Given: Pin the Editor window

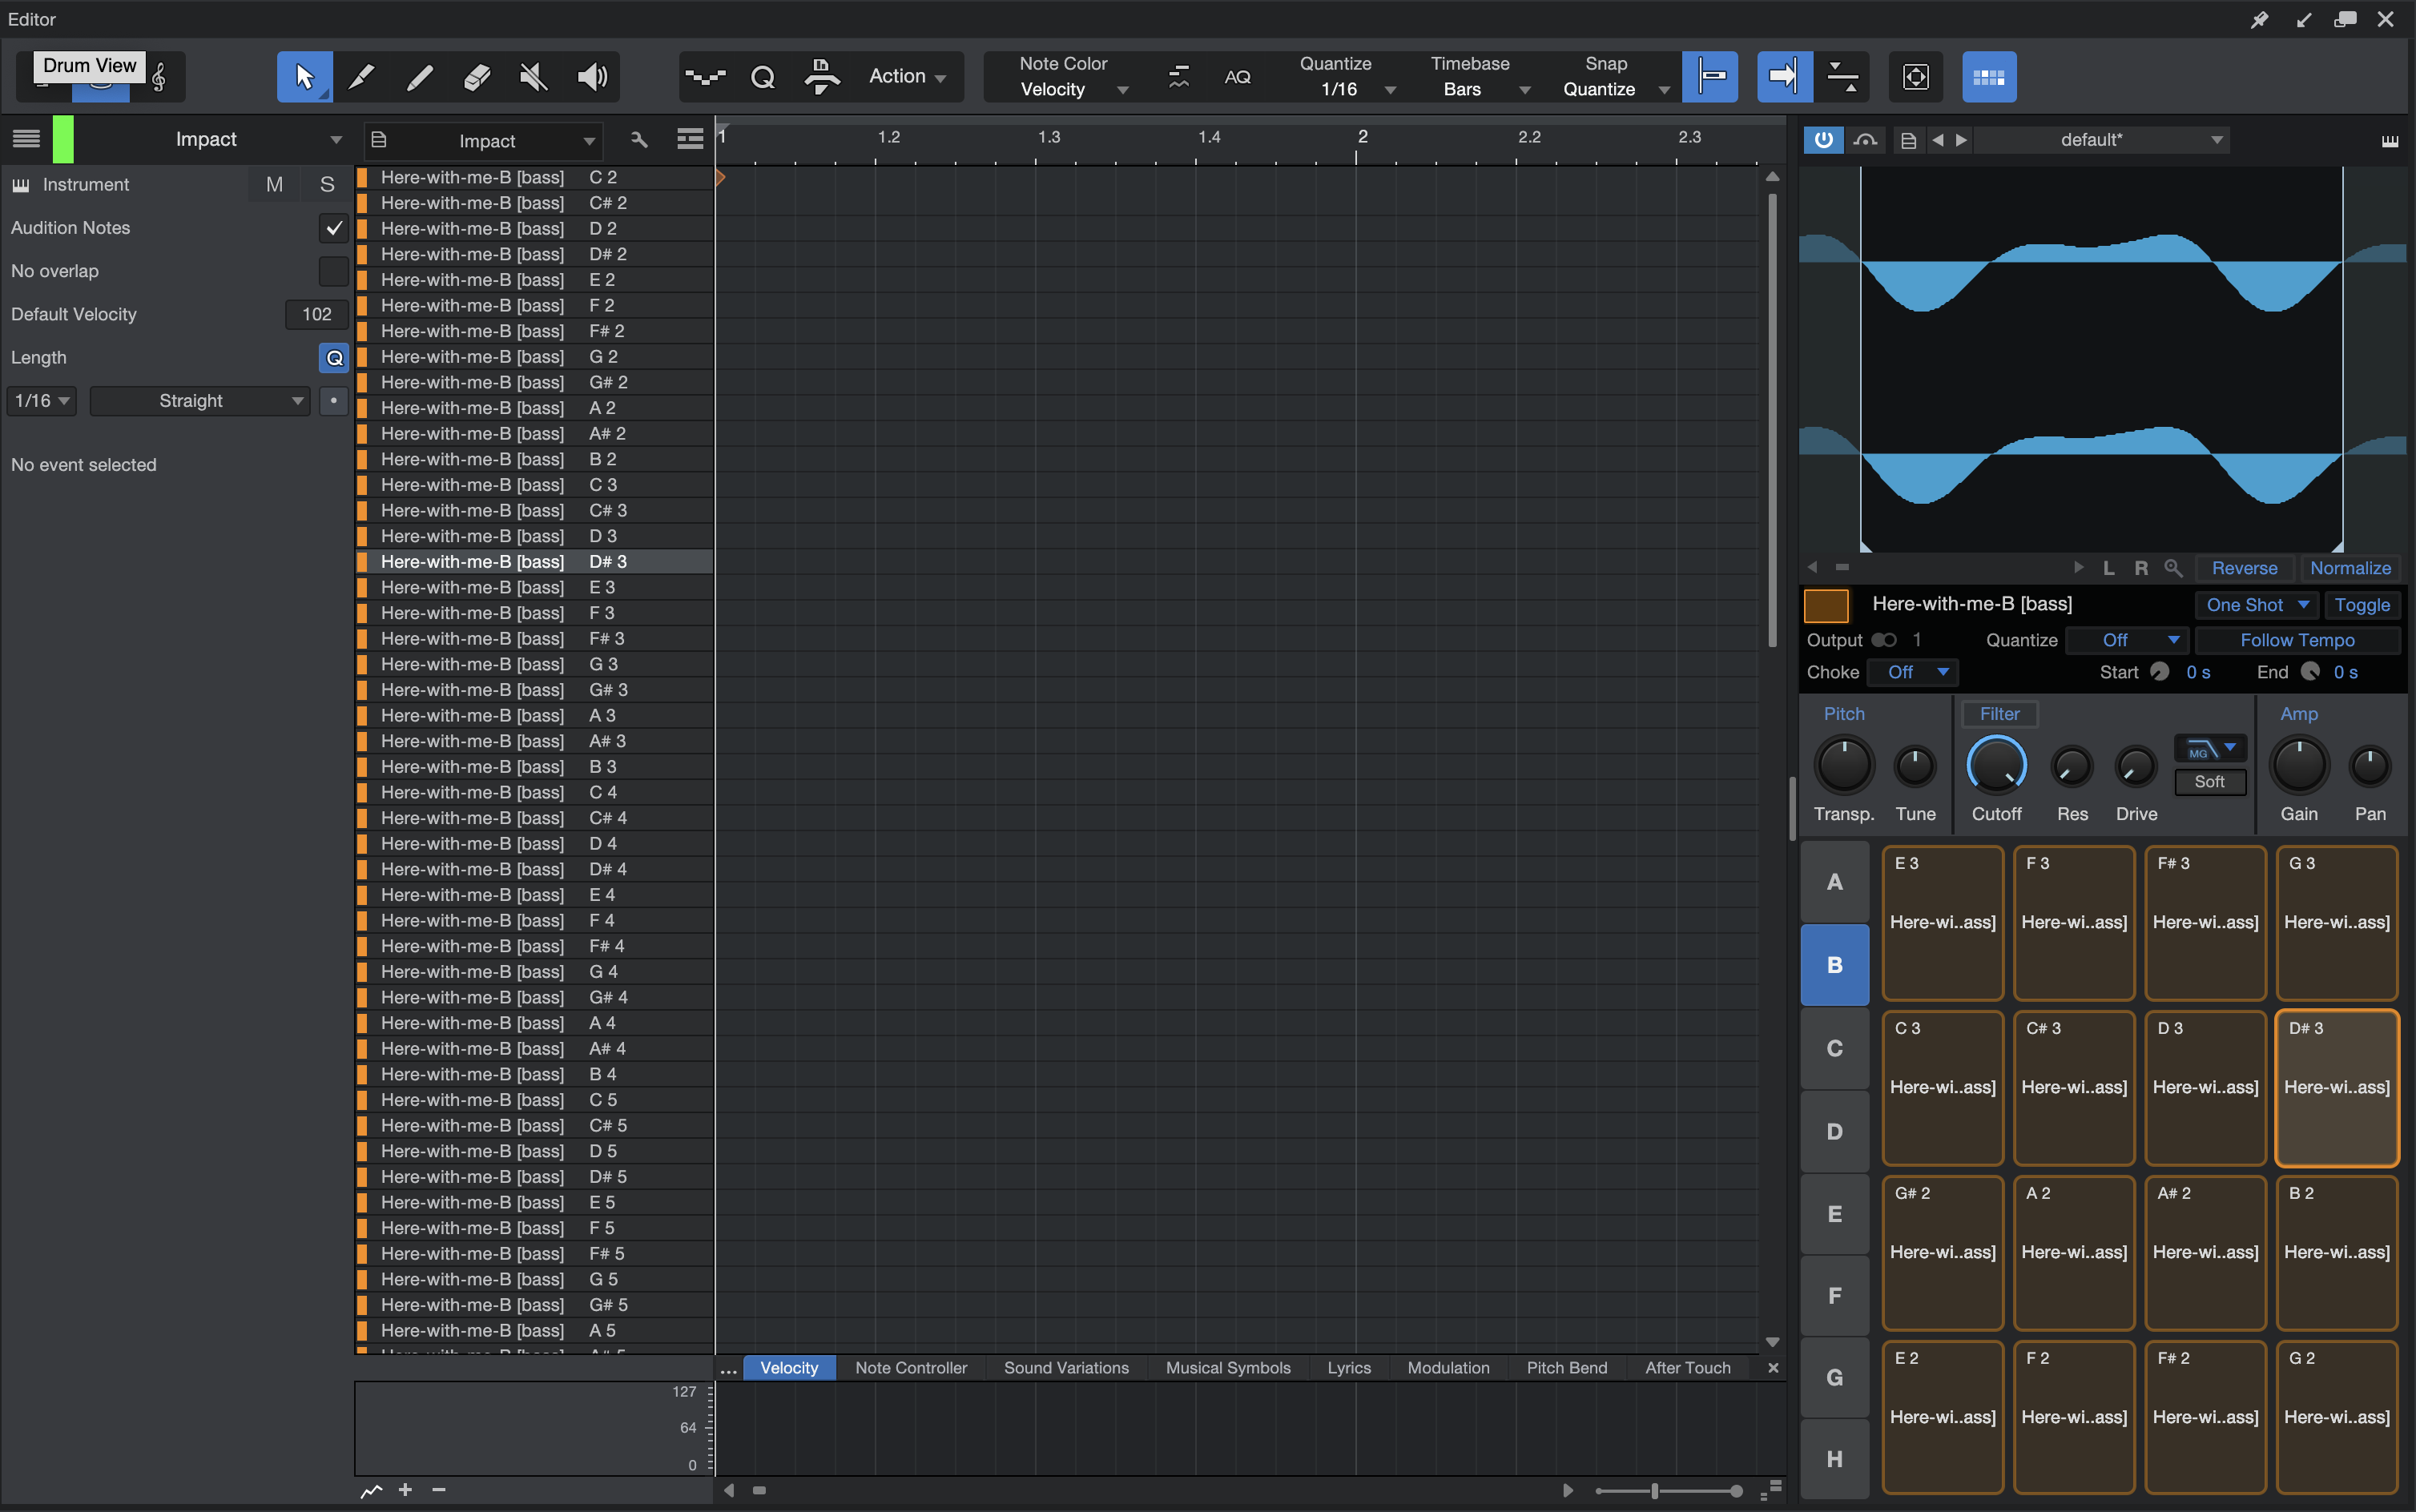Looking at the screenshot, I should coord(2259,20).
